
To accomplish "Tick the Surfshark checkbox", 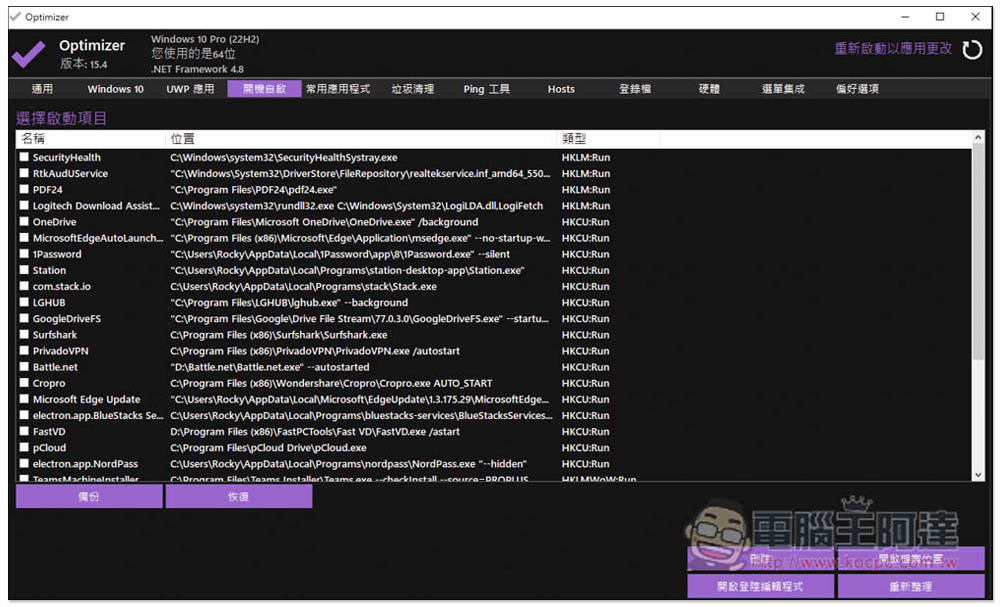I will tap(24, 335).
